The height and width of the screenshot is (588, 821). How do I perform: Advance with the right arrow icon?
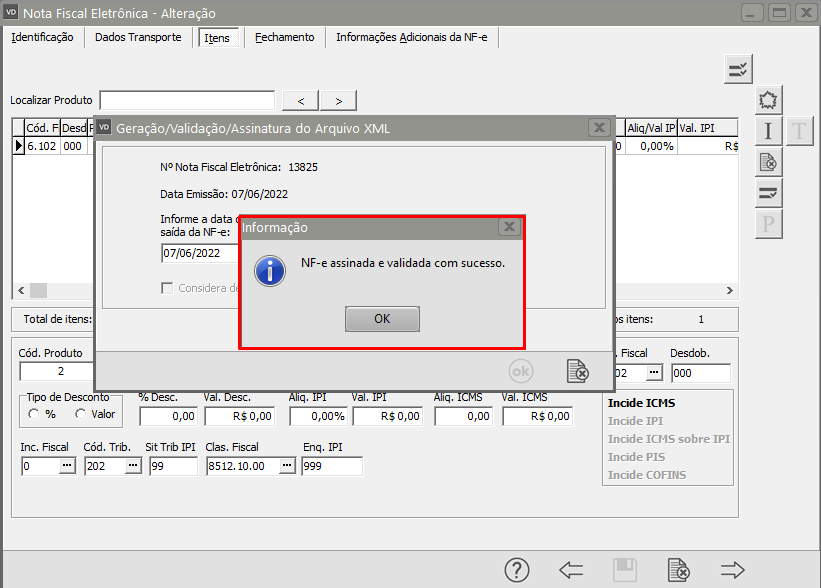733,570
